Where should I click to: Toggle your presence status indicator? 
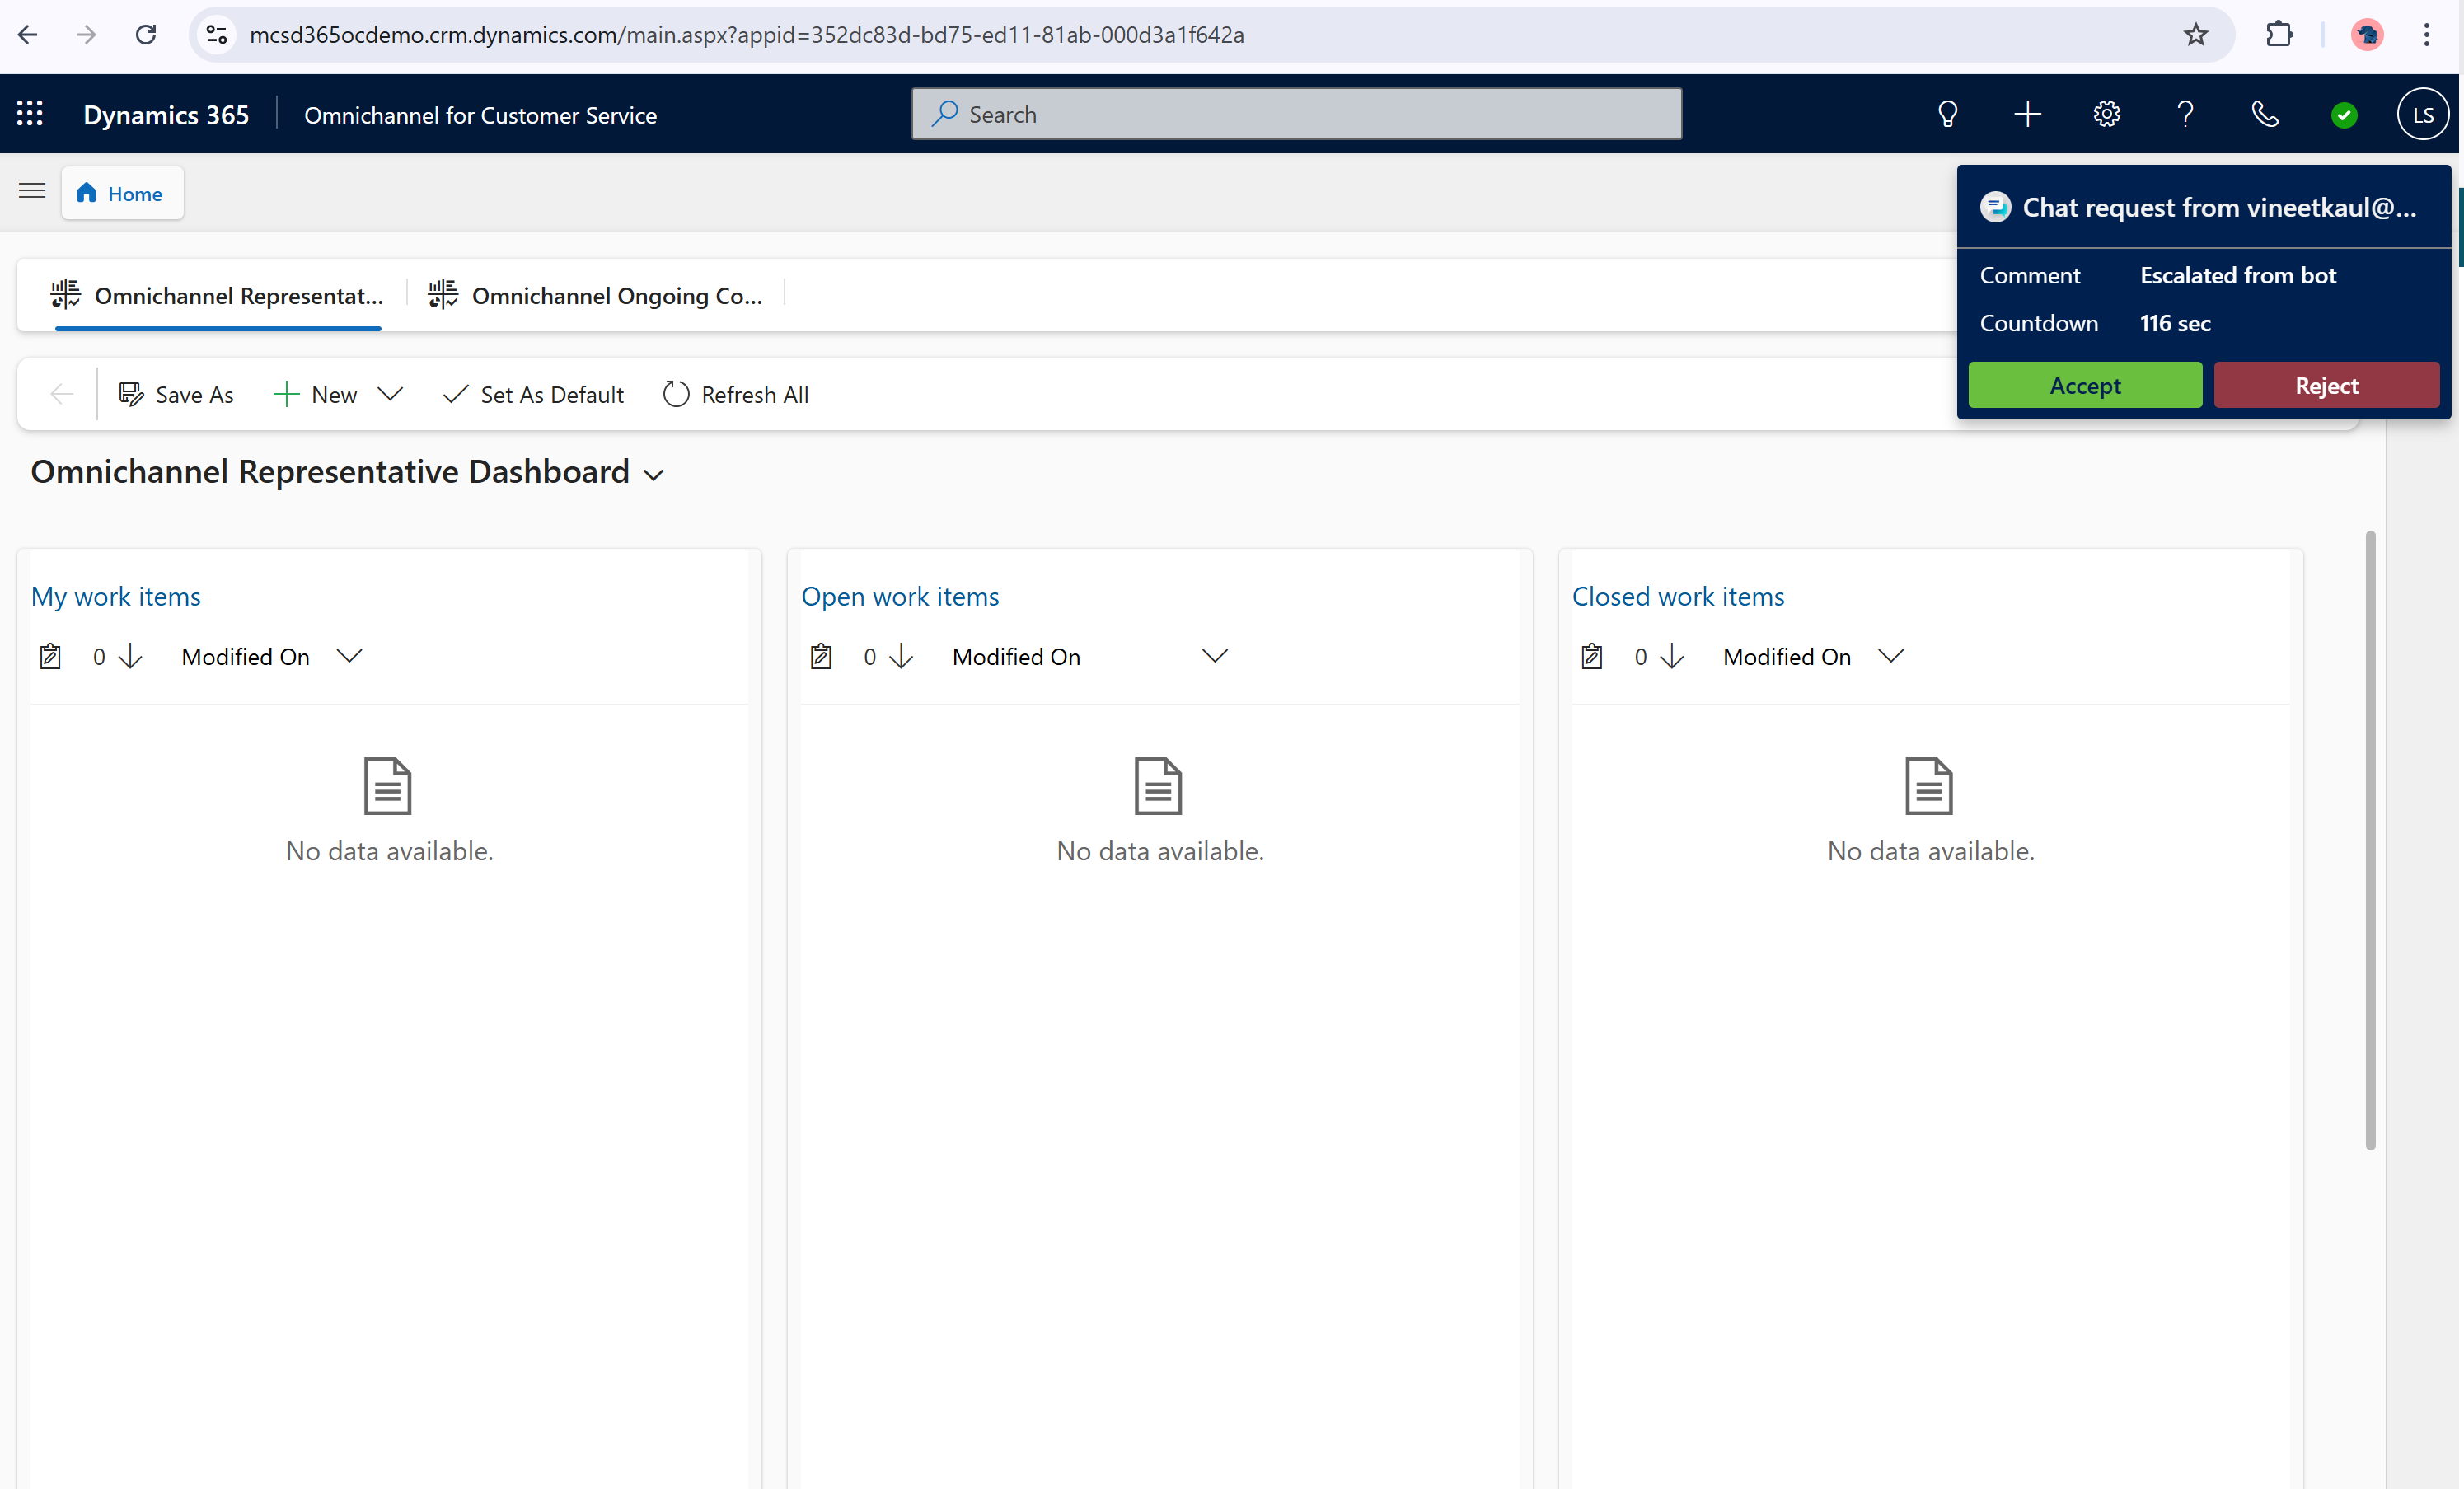[x=2344, y=115]
